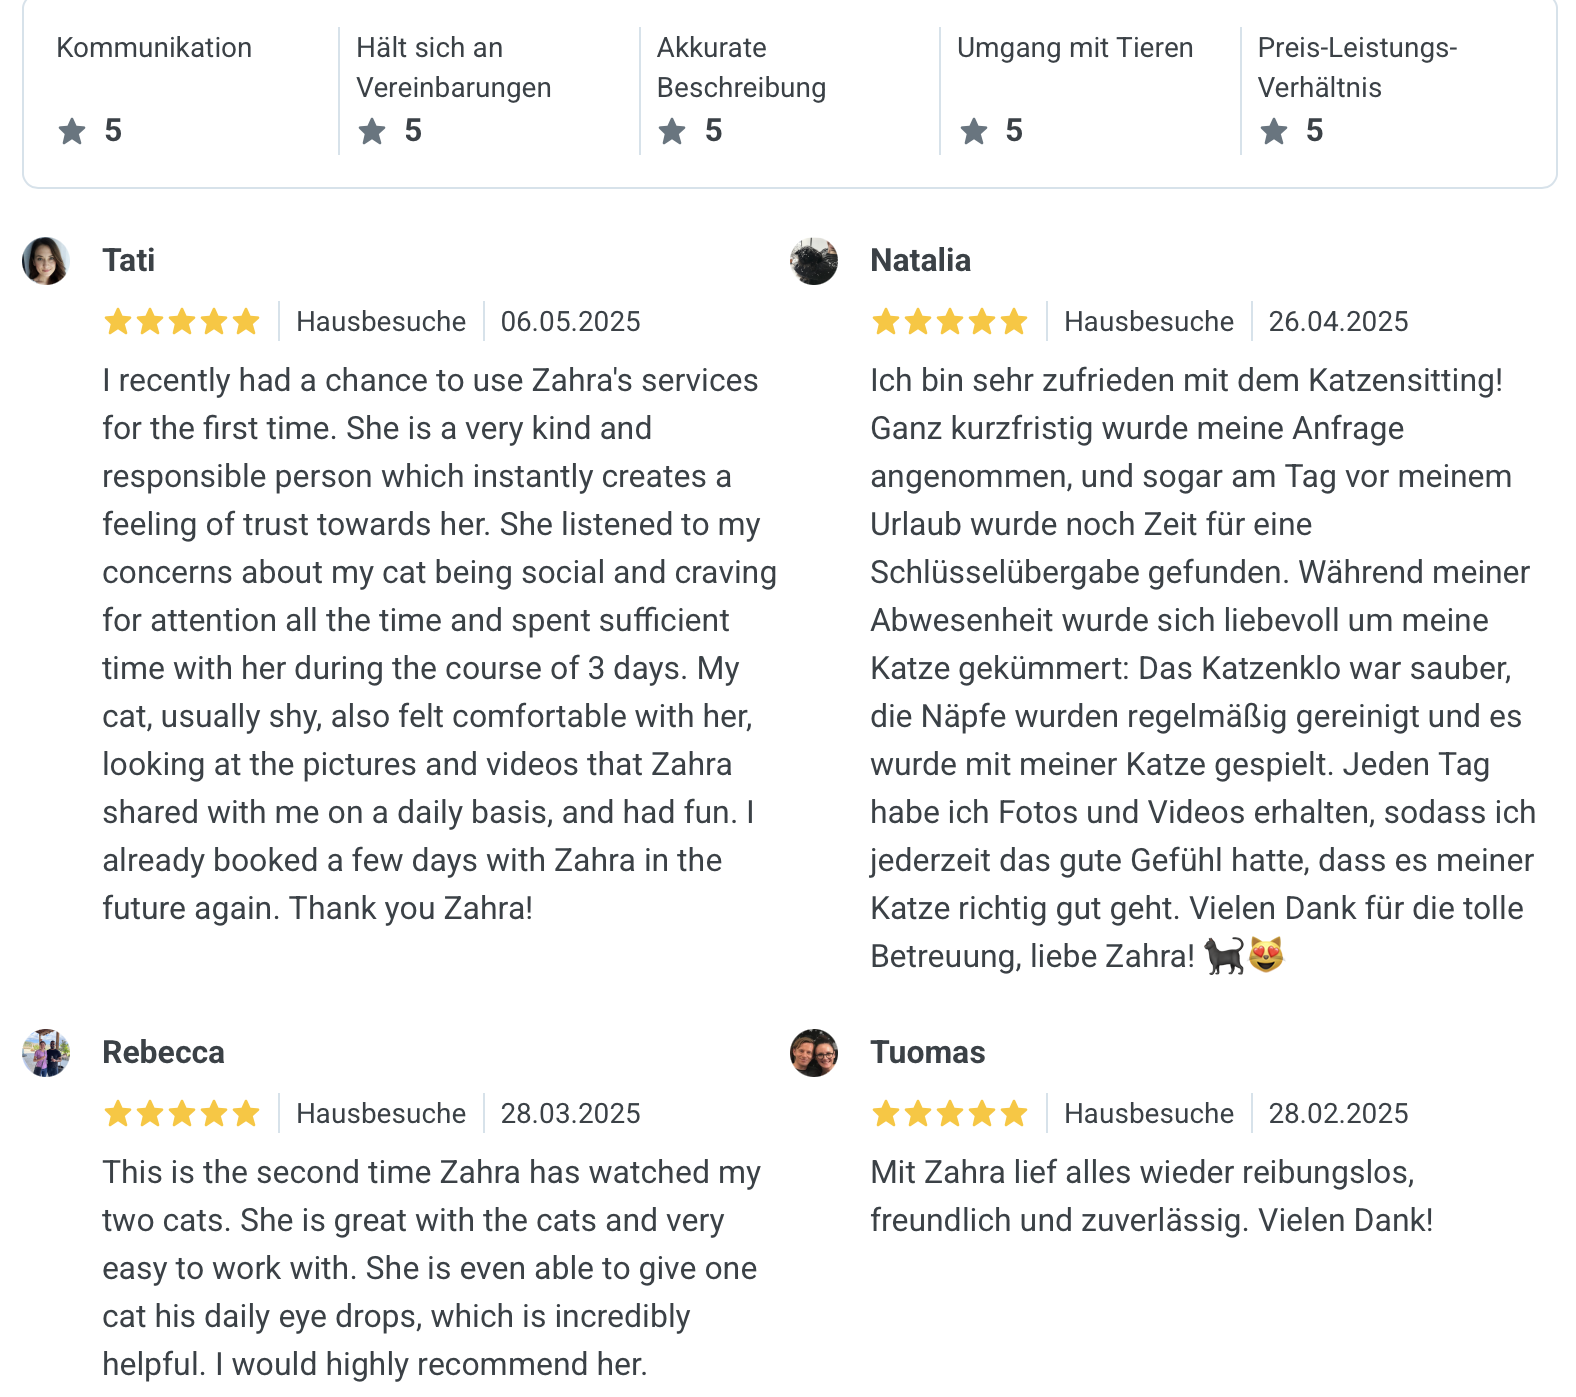Open Tuomas's profile picture
This screenshot has height=1397, width=1576.
tap(814, 1053)
